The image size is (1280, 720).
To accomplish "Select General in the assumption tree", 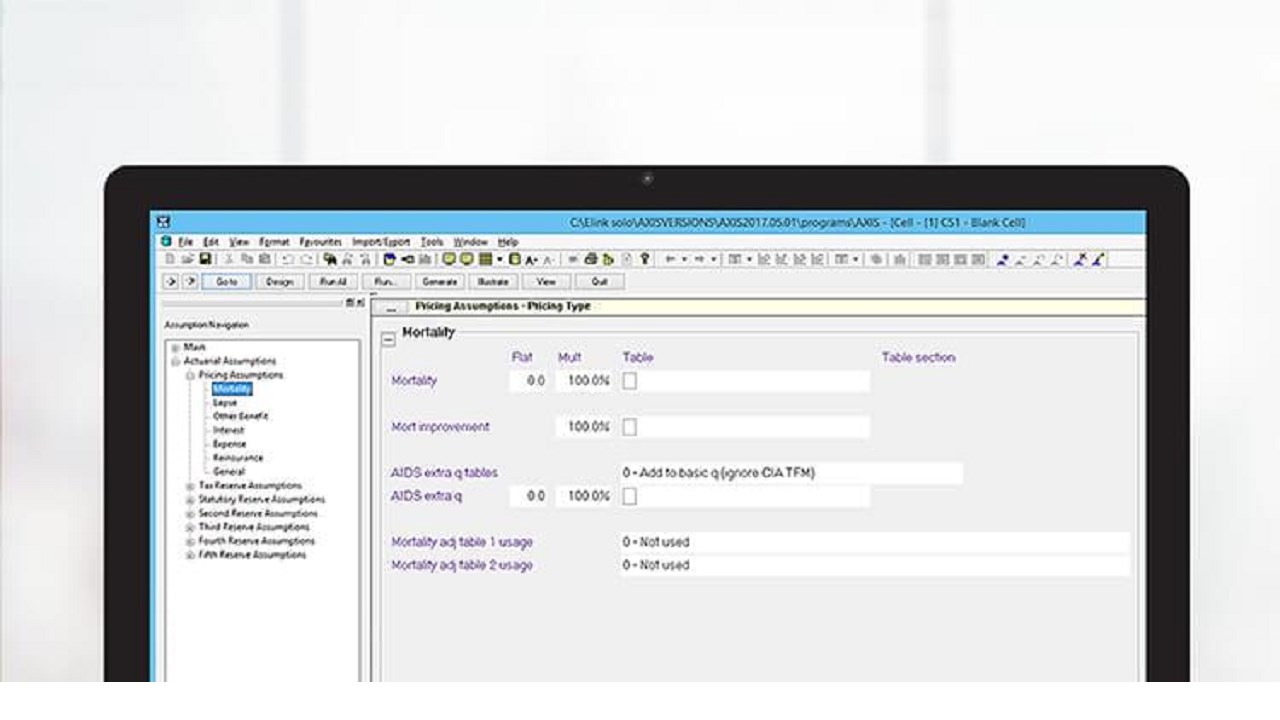I will 229,472.
